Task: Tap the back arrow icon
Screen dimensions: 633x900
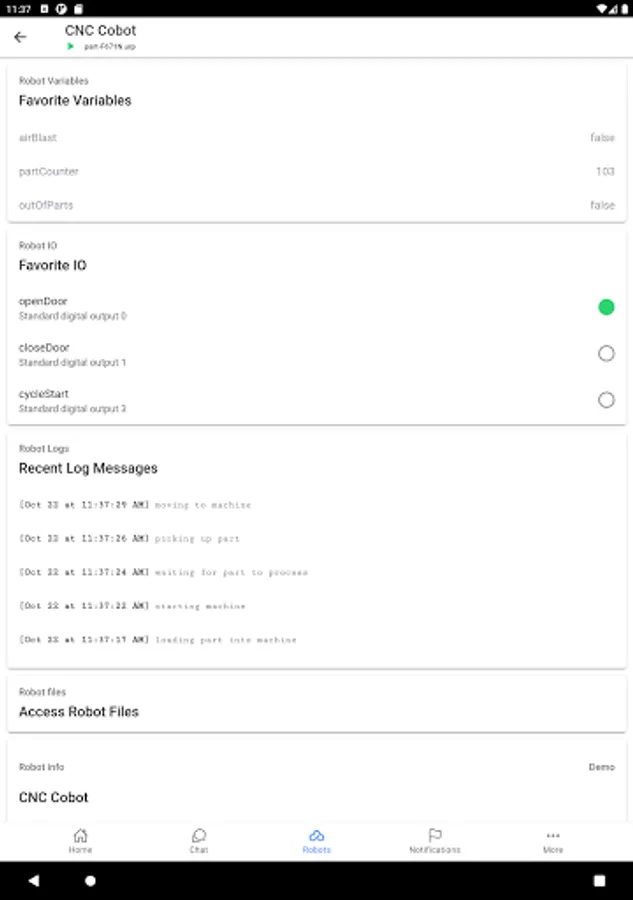Action: point(20,37)
